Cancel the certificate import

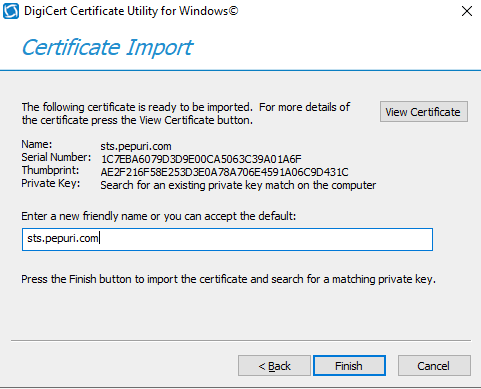point(434,366)
